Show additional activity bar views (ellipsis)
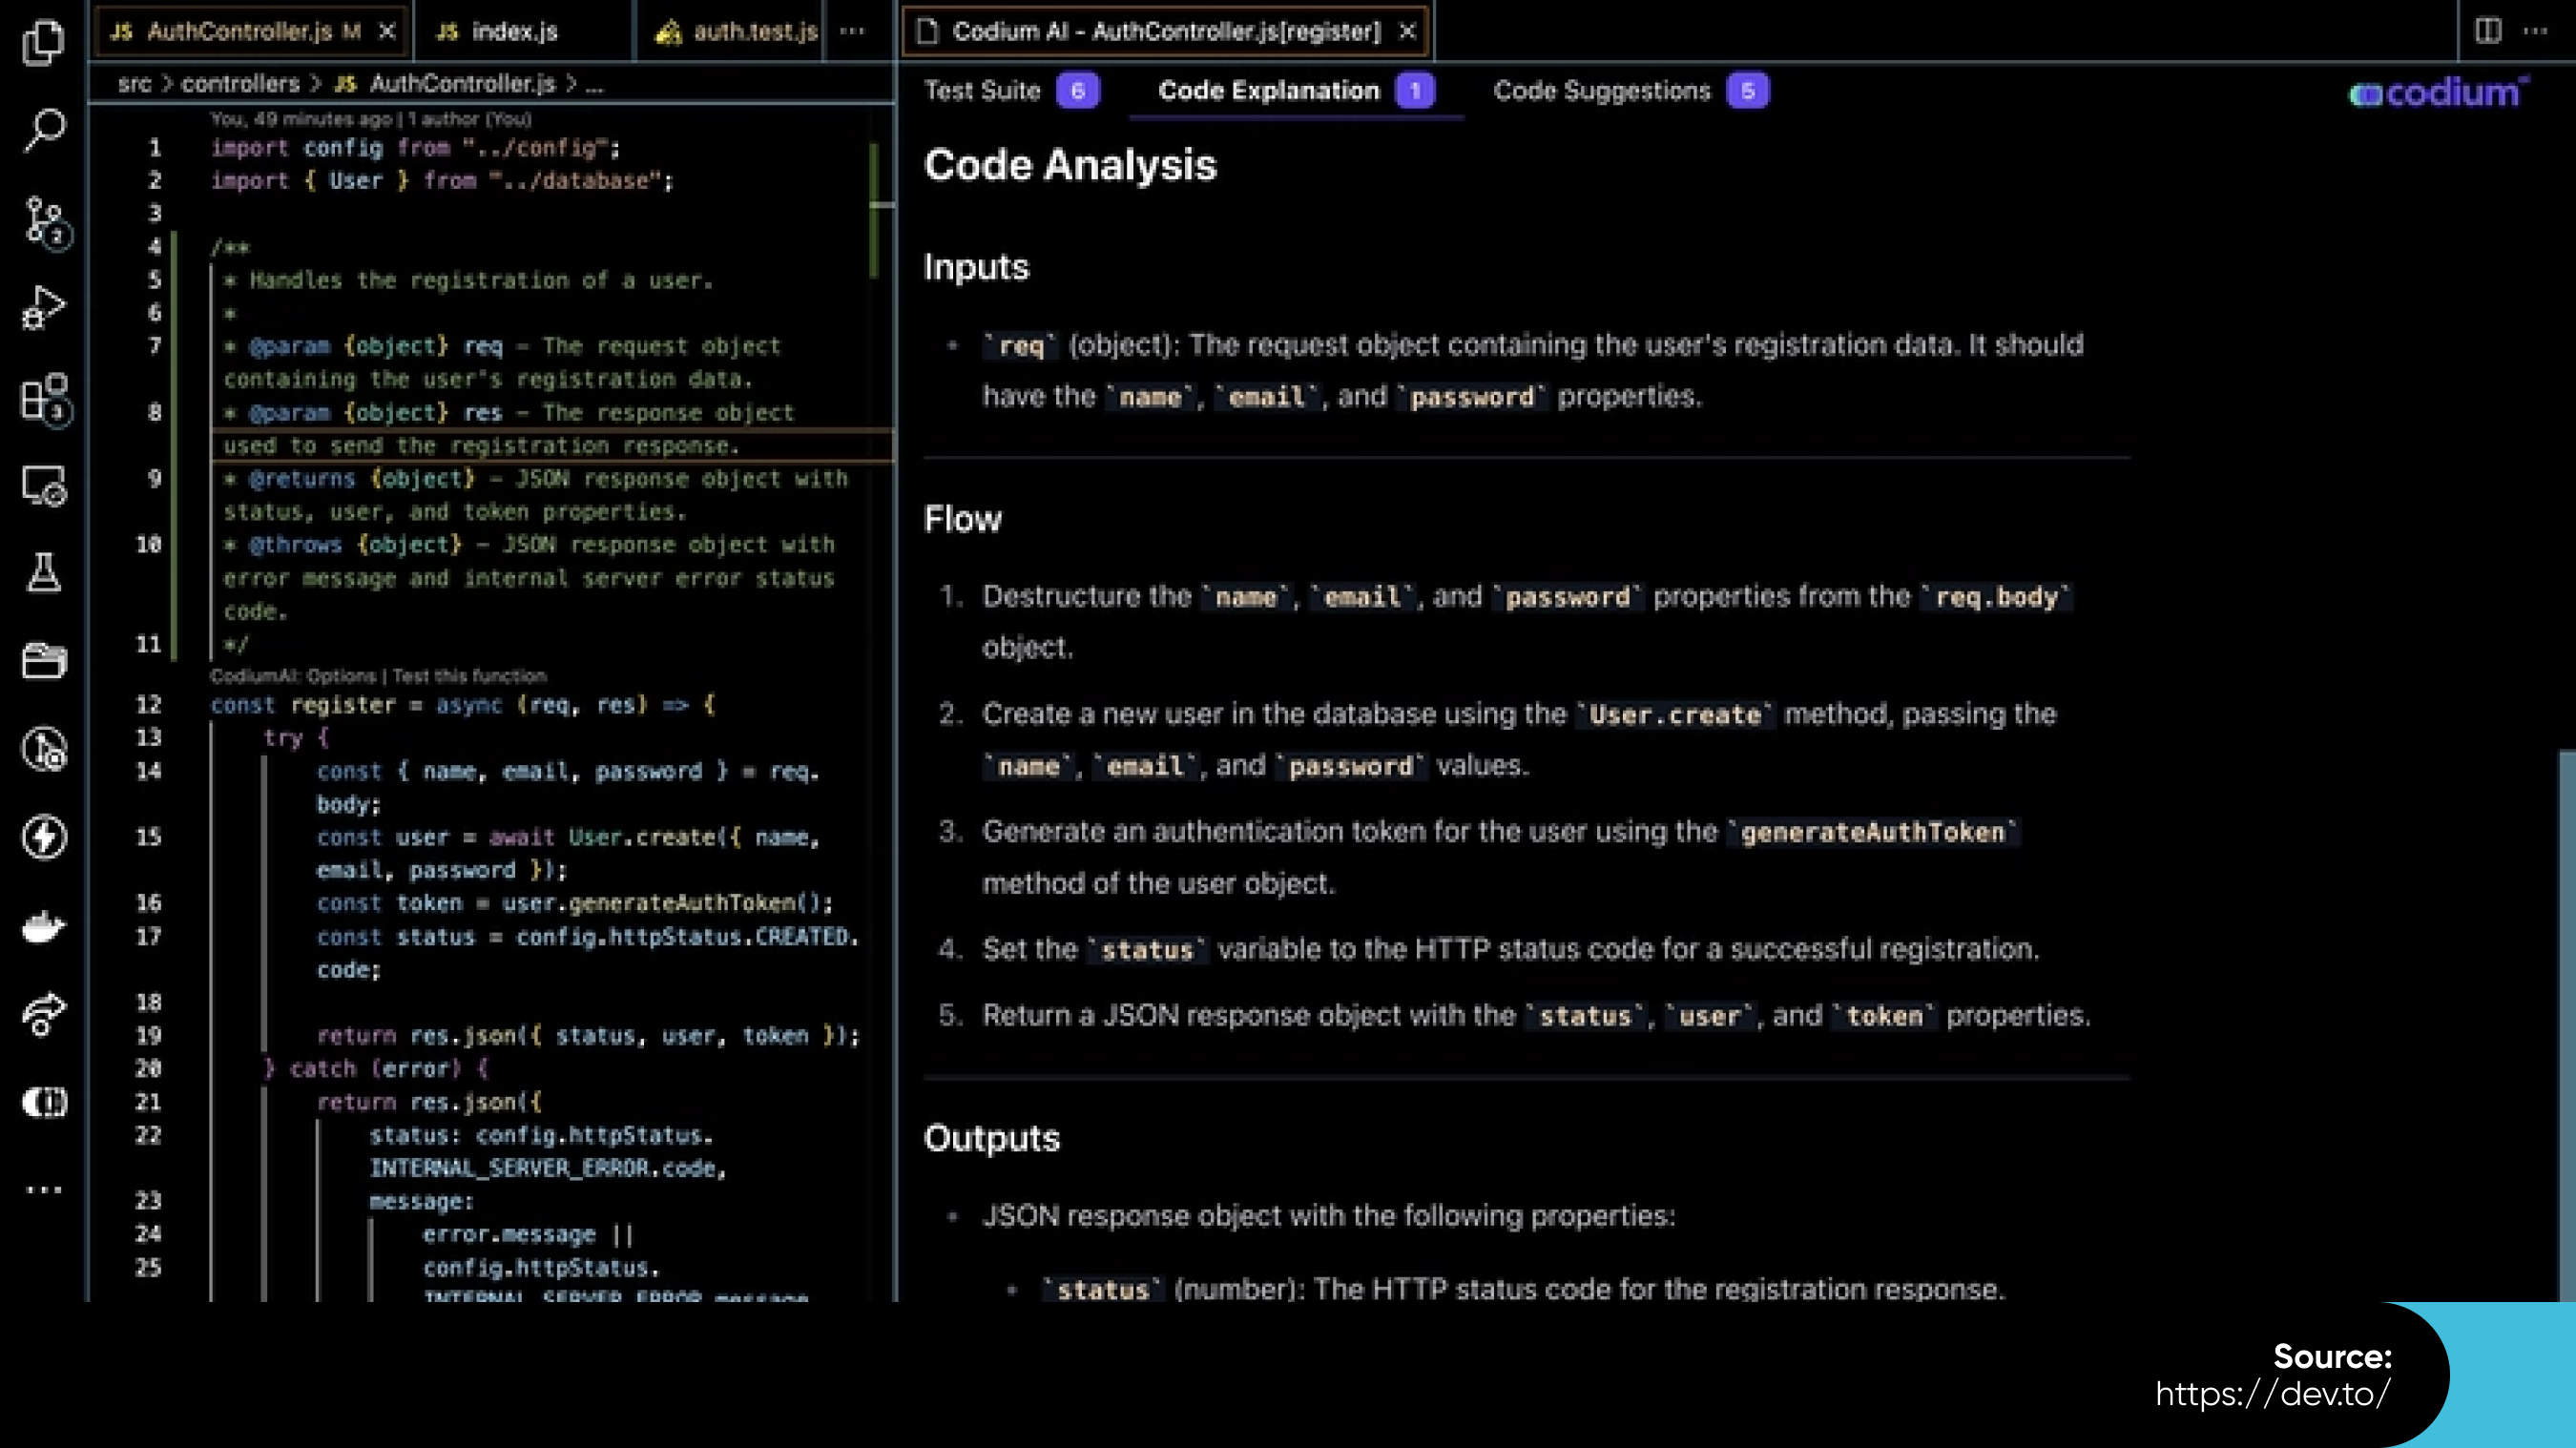Viewport: 2576px width, 1448px height. click(43, 1190)
